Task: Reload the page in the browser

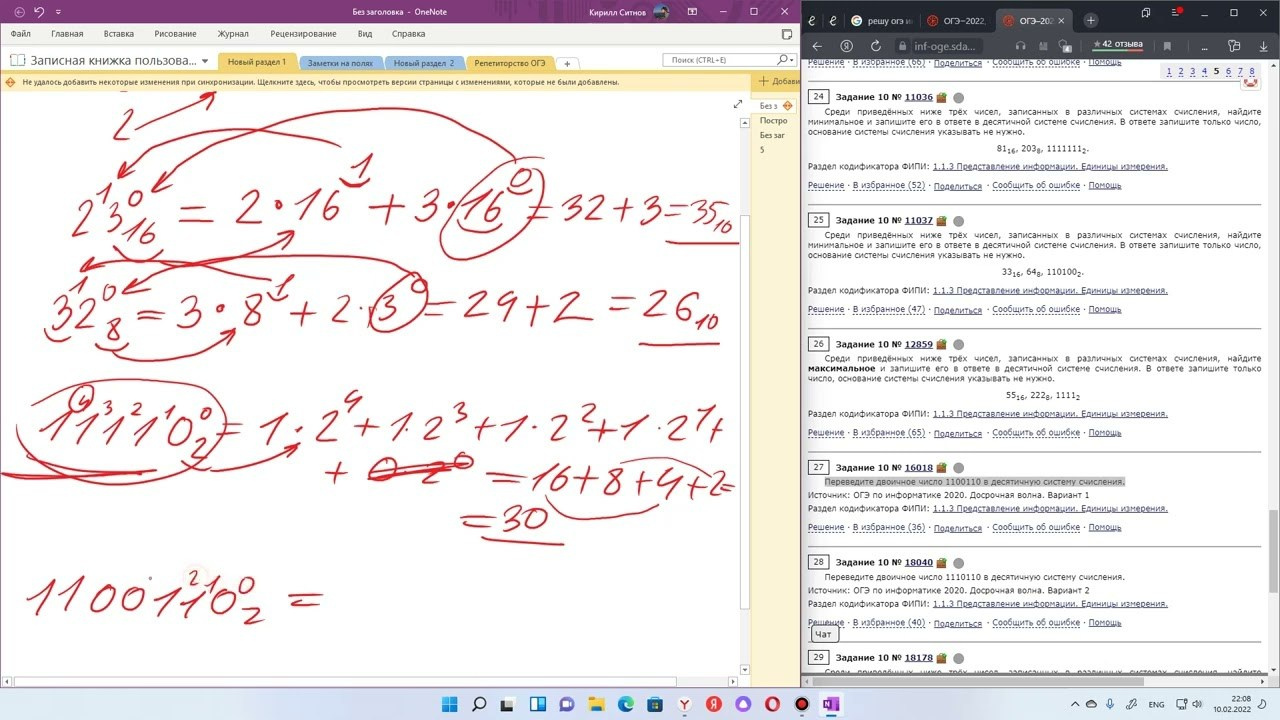Action: click(x=876, y=46)
